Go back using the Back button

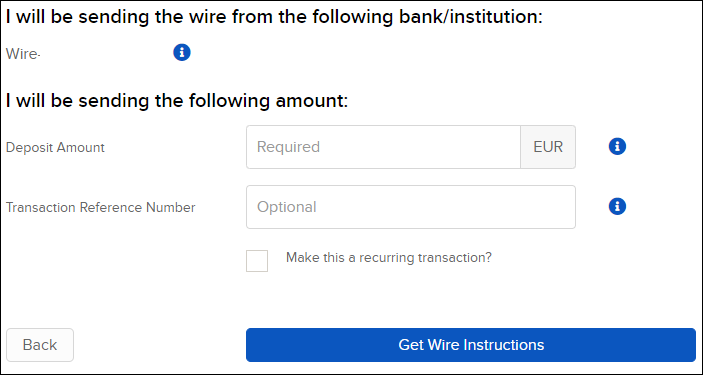click(40, 345)
